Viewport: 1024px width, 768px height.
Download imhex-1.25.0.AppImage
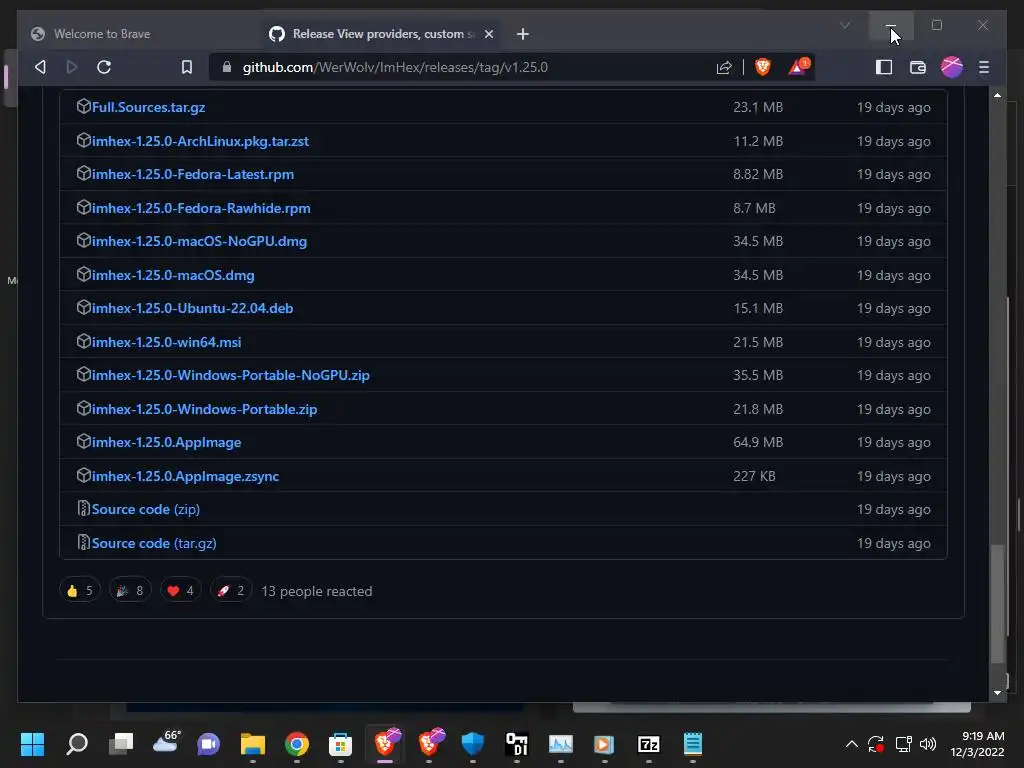coord(167,443)
